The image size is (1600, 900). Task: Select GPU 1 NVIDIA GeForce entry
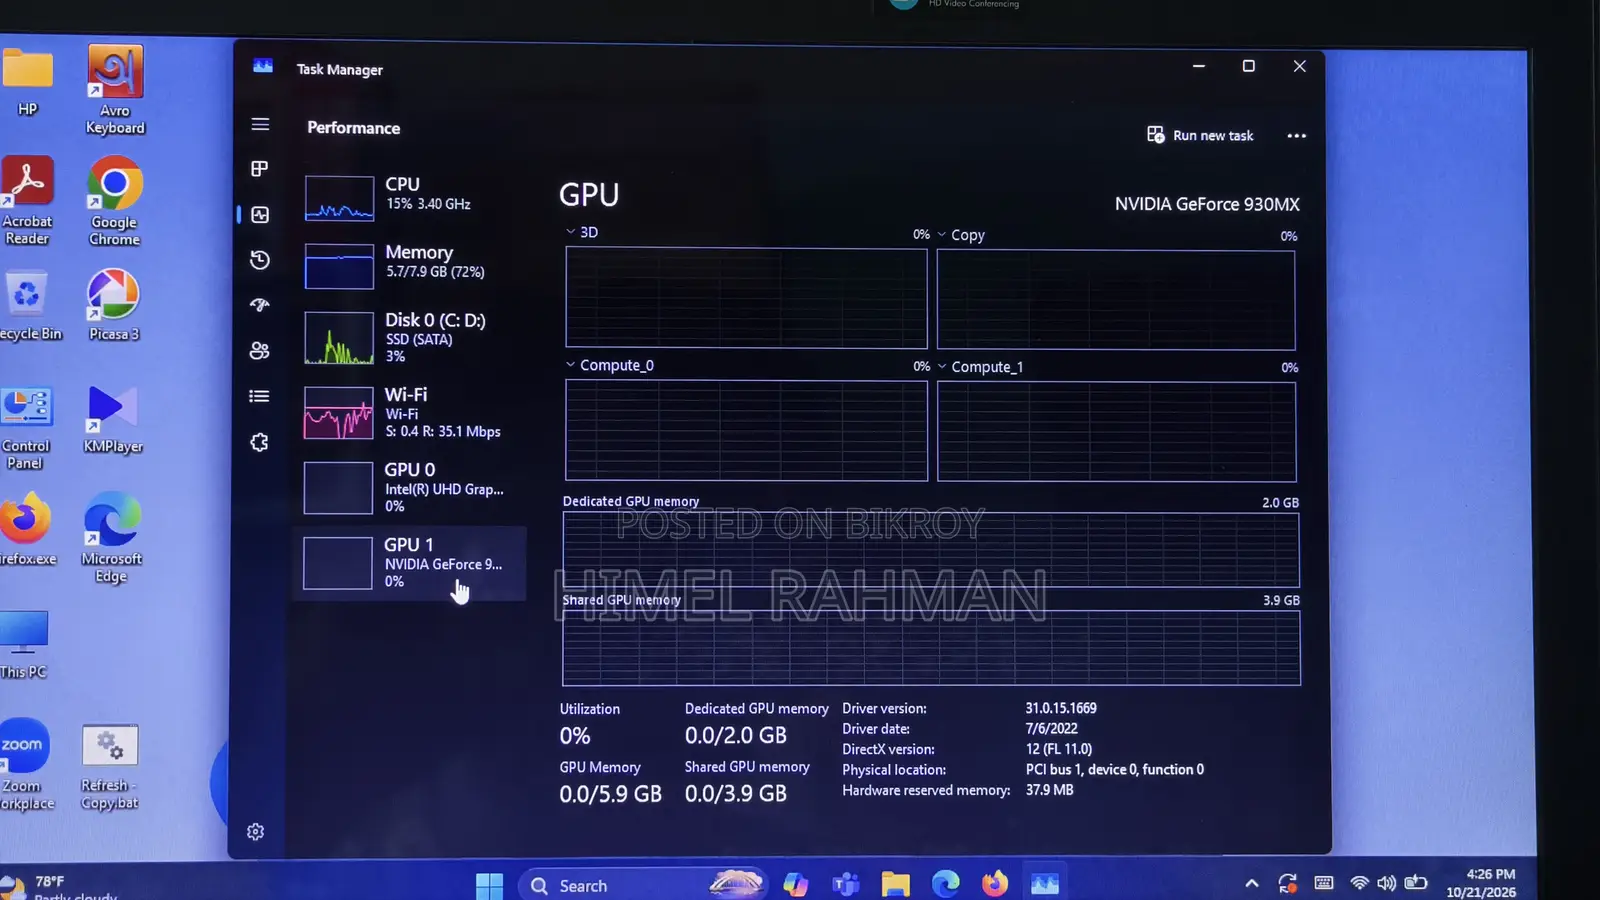click(x=410, y=563)
